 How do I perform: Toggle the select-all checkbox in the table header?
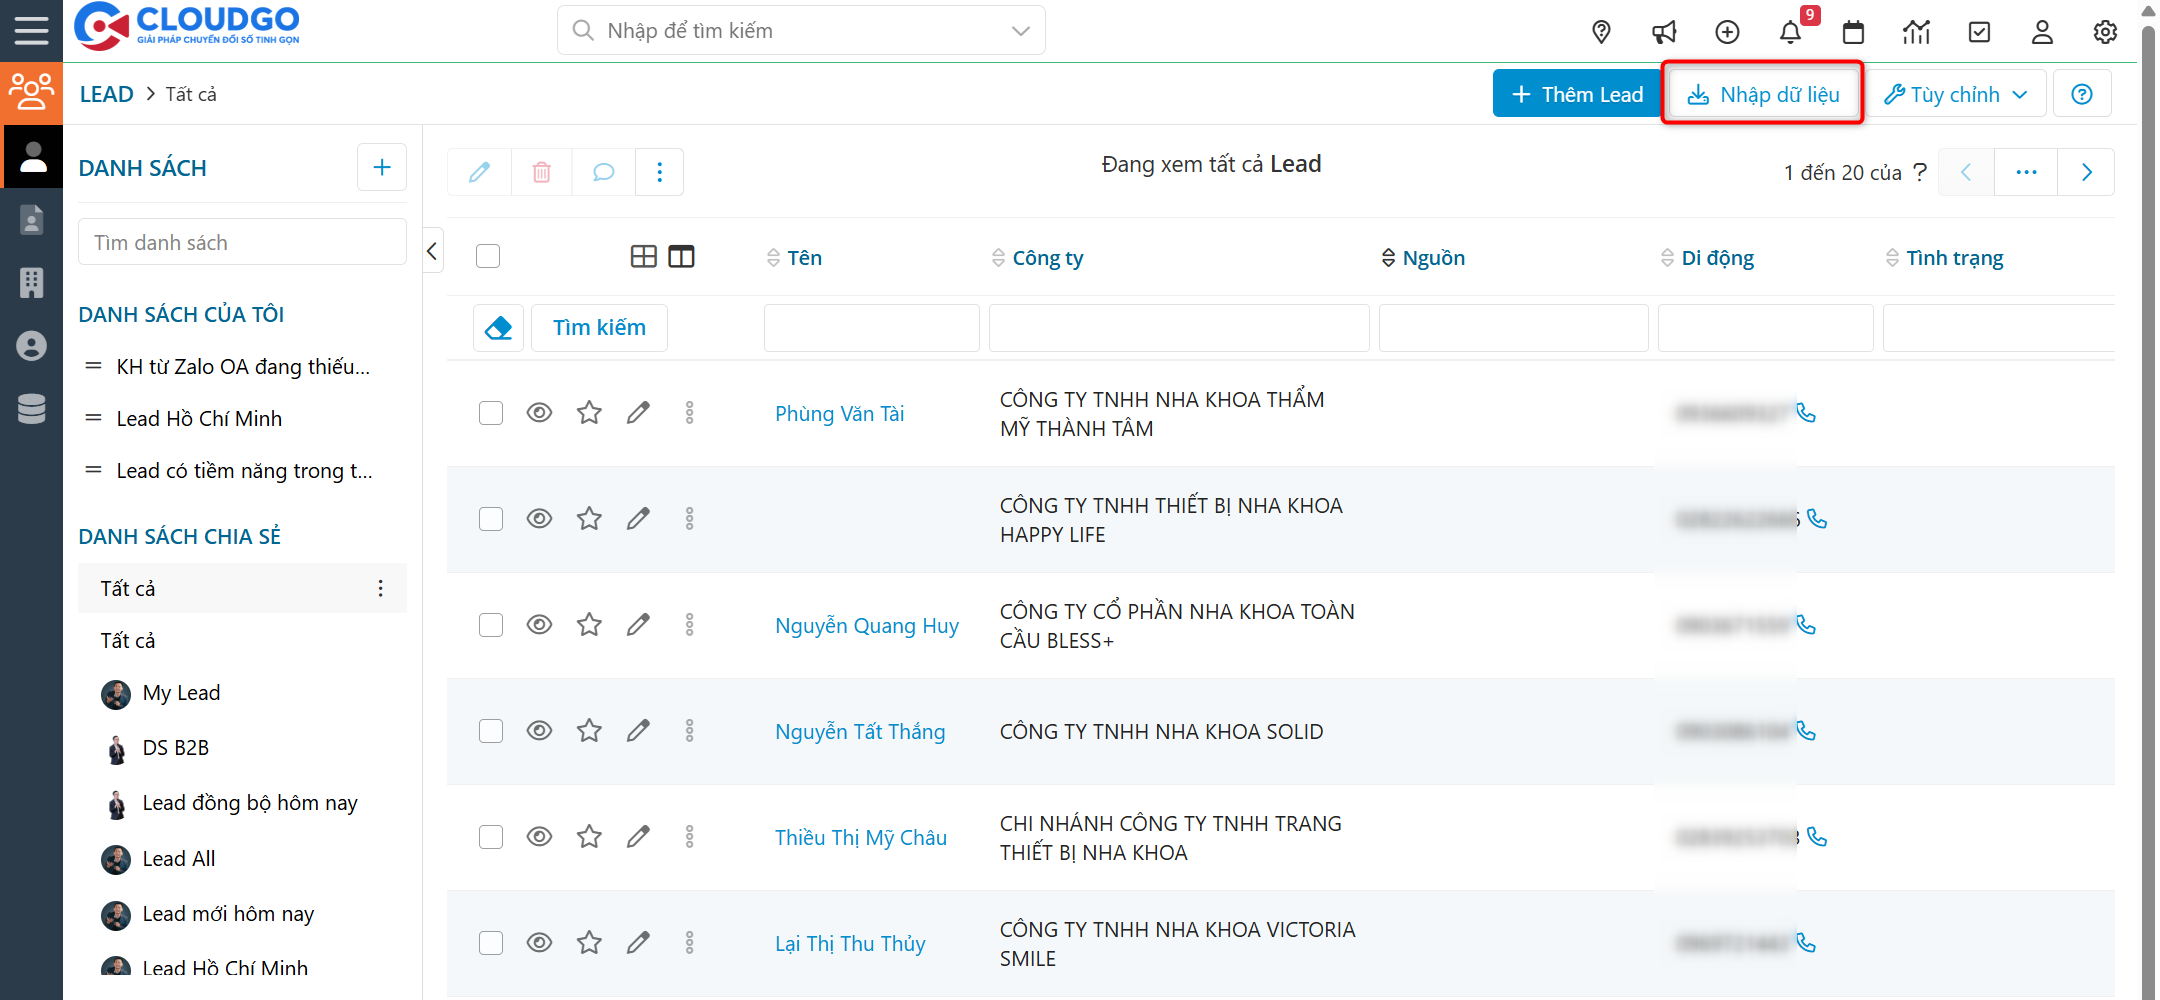tap(488, 257)
